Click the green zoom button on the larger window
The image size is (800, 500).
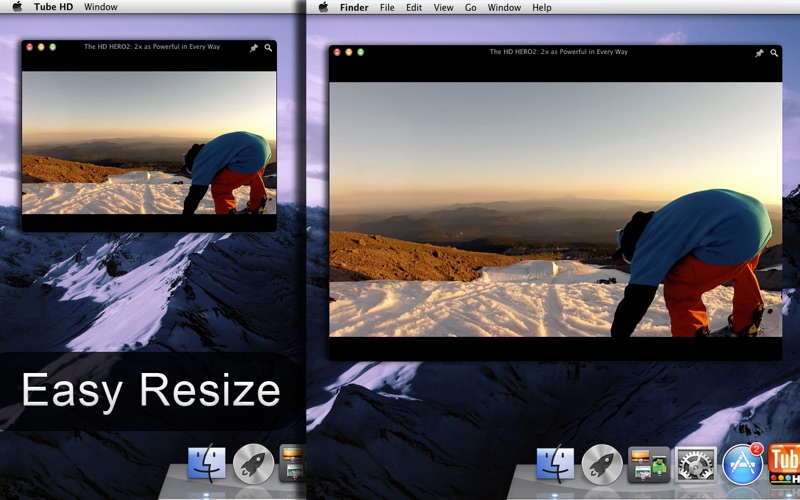pos(360,52)
